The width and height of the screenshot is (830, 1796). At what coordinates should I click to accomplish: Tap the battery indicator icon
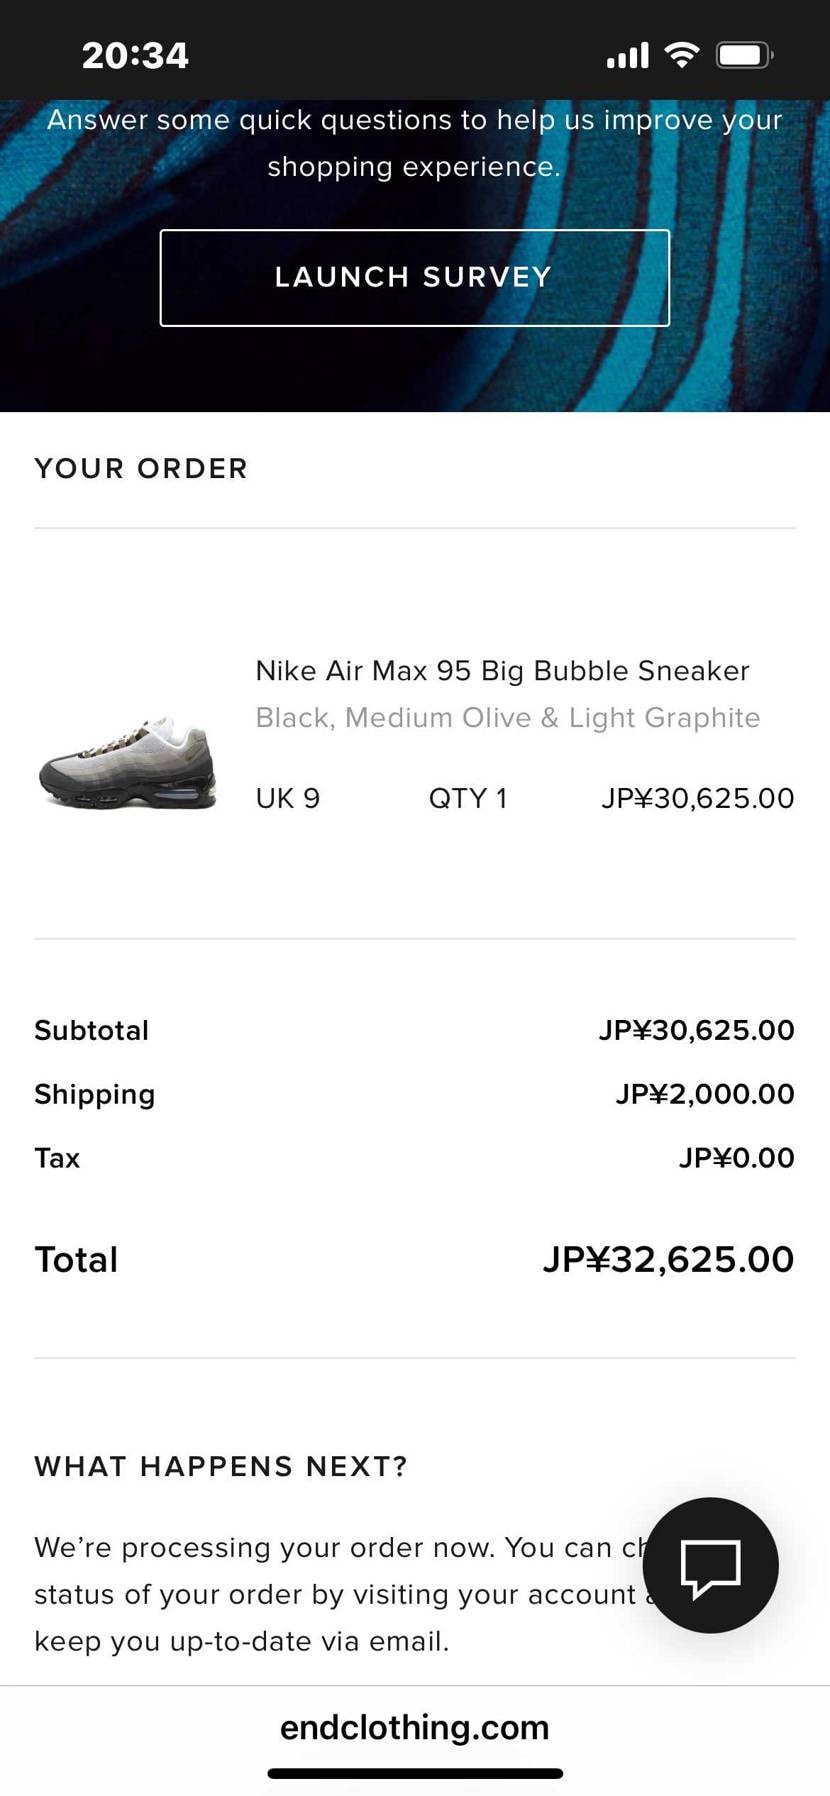744,55
